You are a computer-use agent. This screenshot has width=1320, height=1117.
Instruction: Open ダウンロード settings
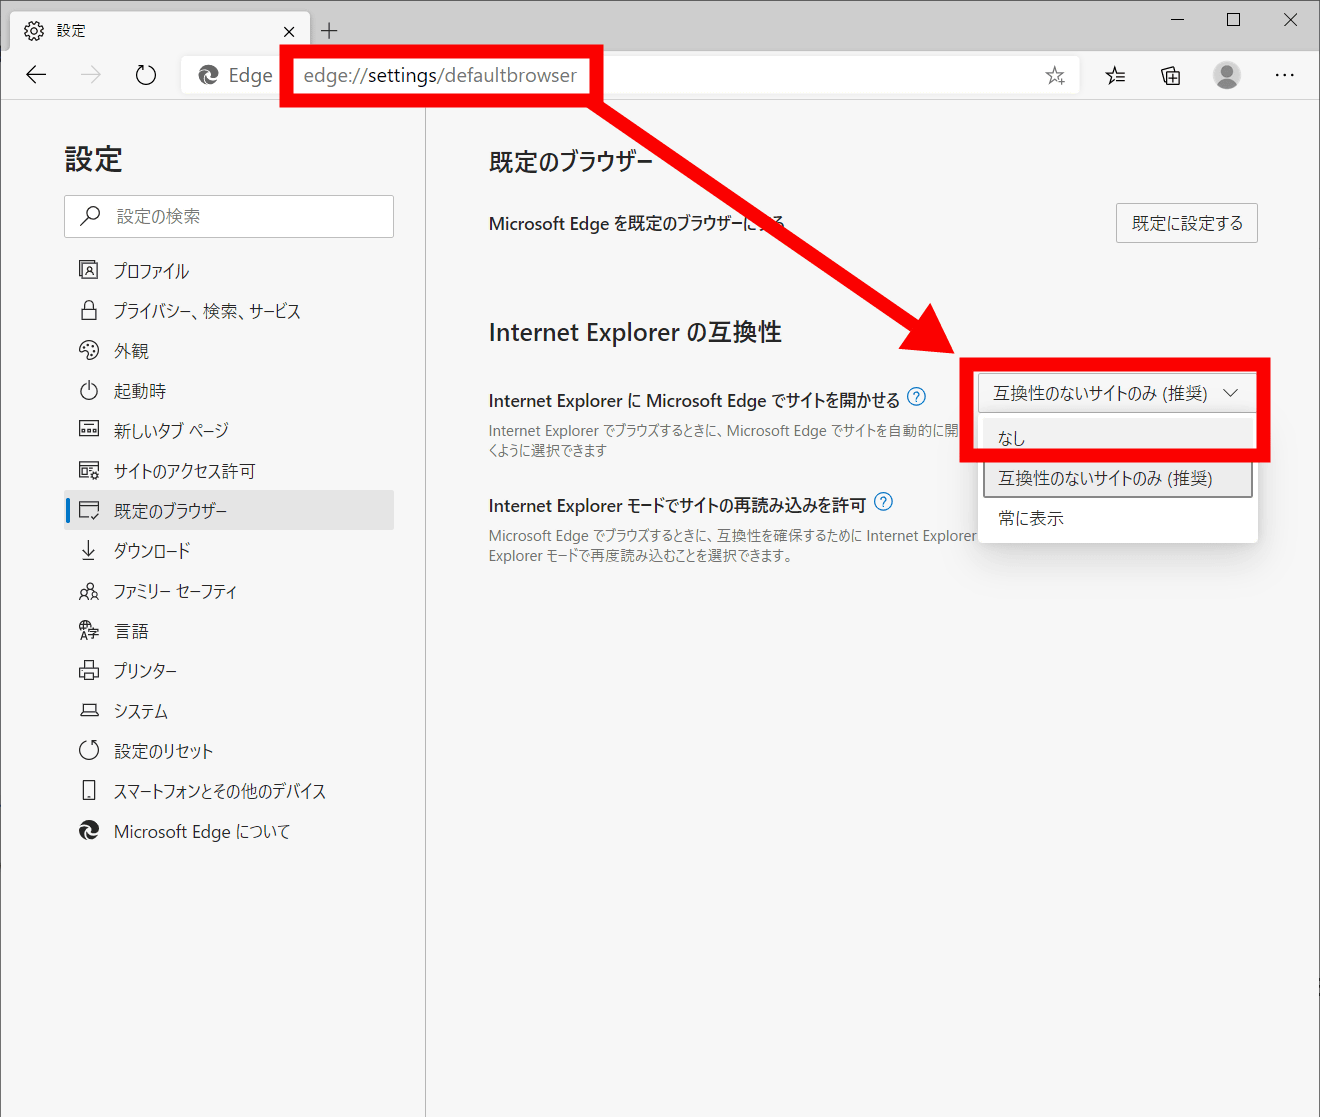click(x=229, y=551)
